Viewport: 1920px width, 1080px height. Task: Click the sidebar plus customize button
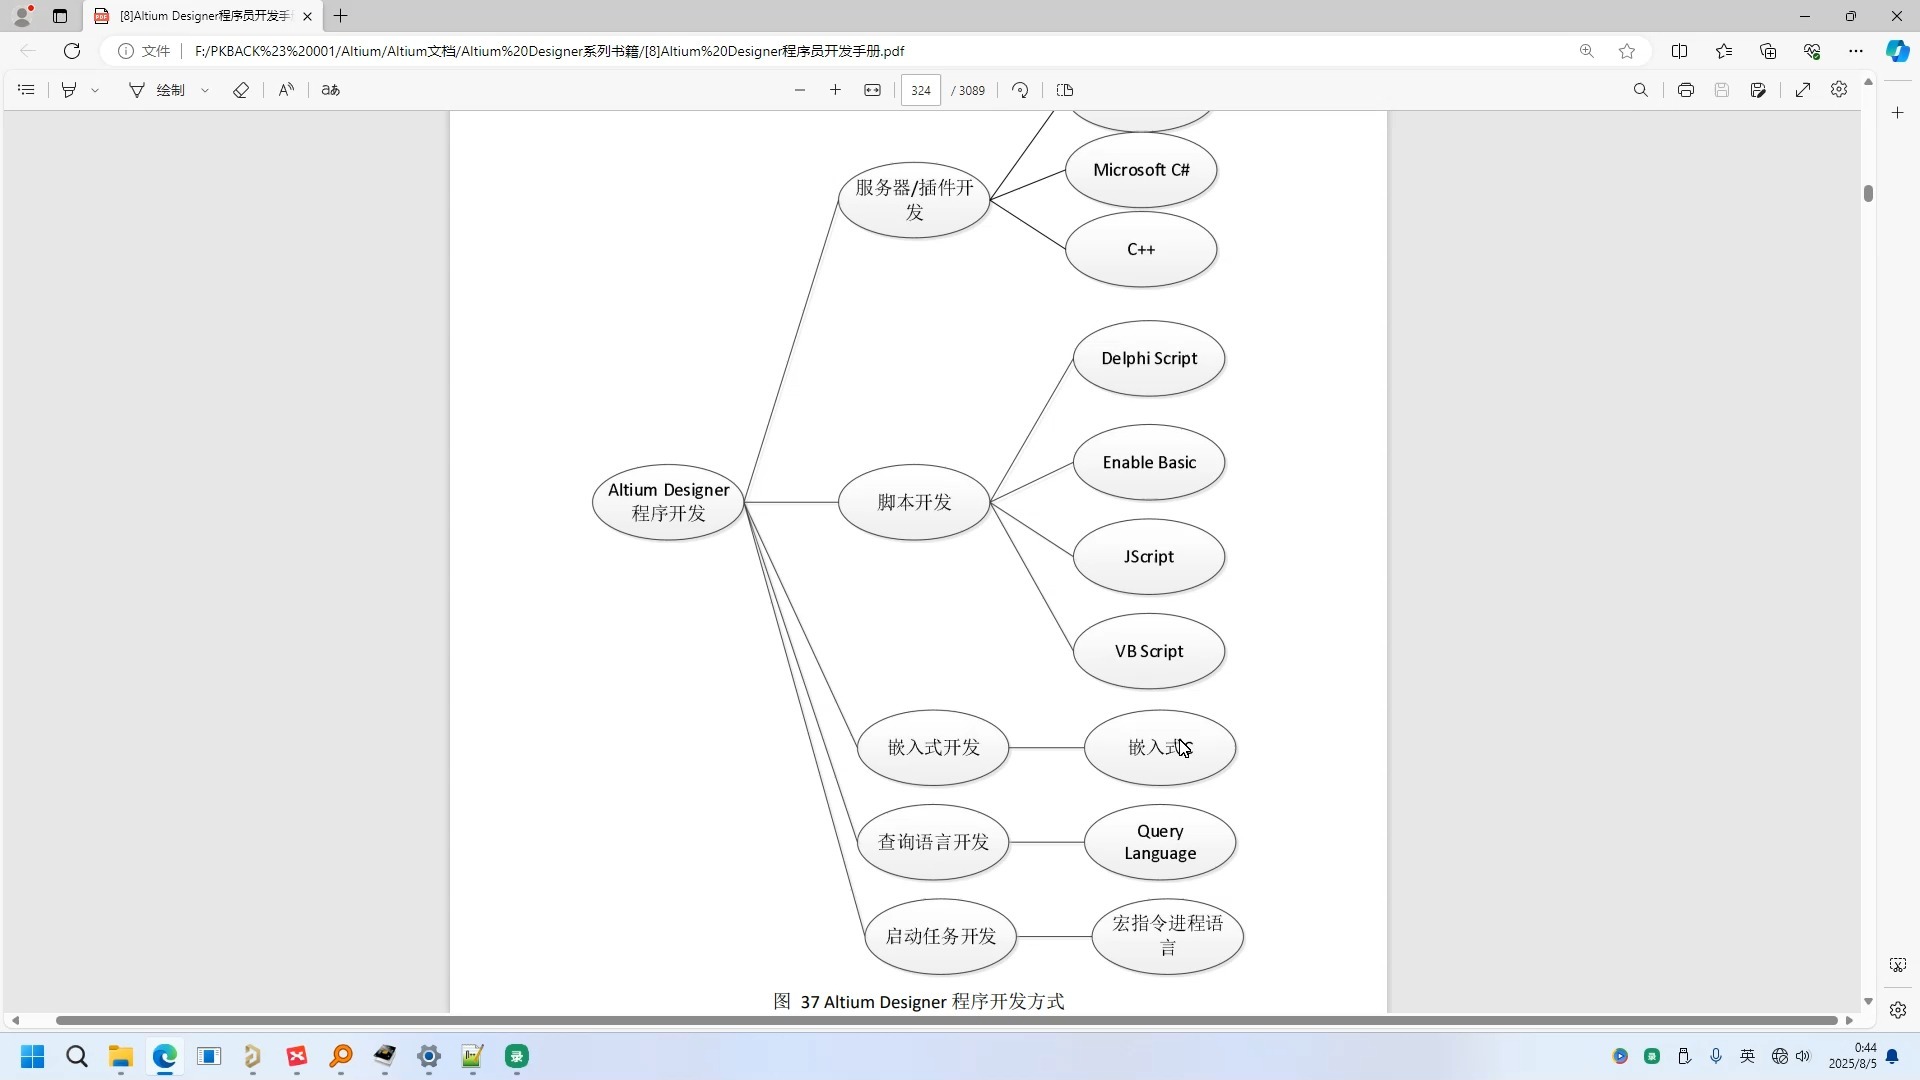[1898, 113]
